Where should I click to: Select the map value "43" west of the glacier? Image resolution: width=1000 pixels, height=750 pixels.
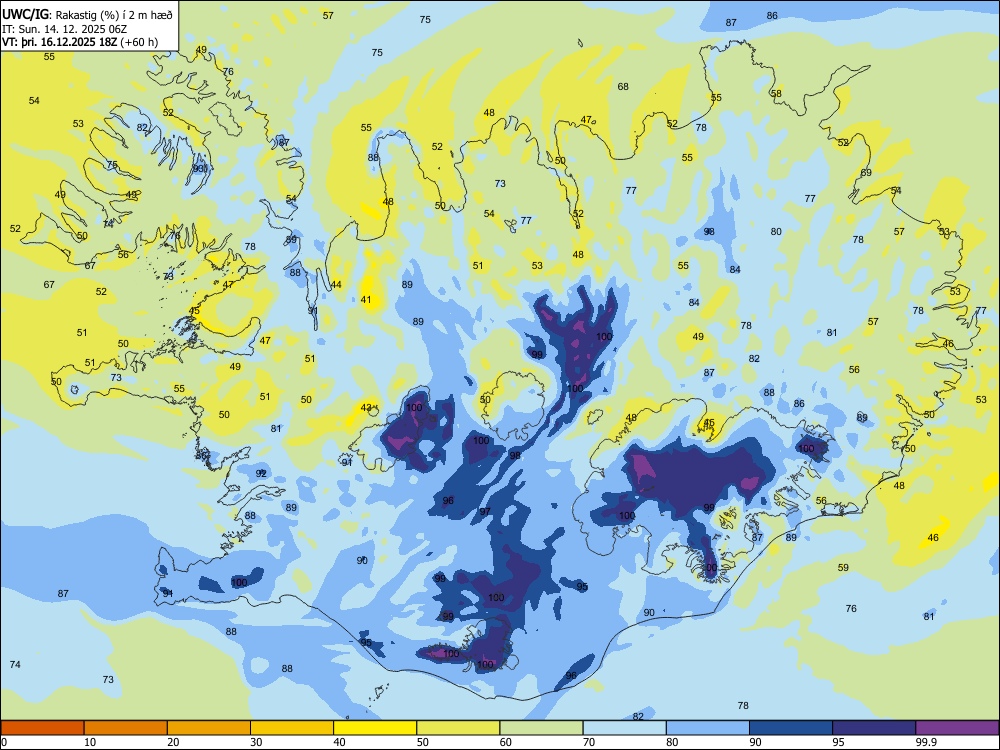tap(366, 408)
